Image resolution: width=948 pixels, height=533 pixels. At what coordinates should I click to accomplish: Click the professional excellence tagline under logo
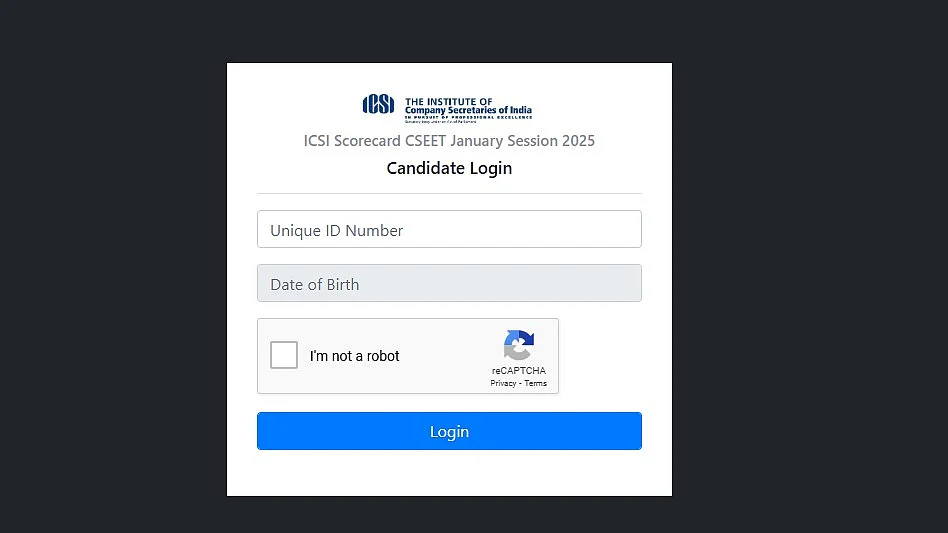pyautogui.click(x=468, y=117)
